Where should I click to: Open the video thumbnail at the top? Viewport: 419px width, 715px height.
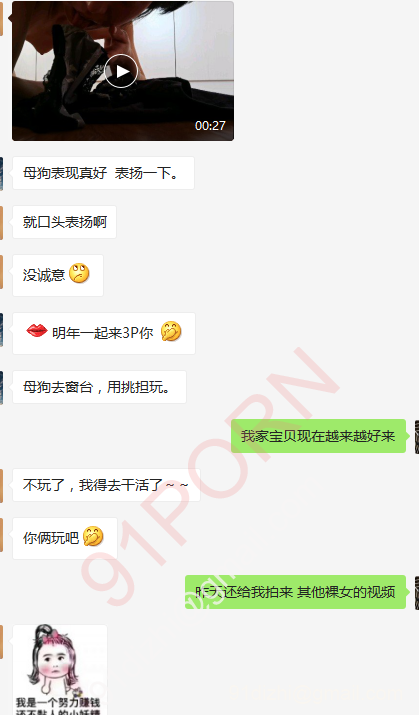coord(123,71)
